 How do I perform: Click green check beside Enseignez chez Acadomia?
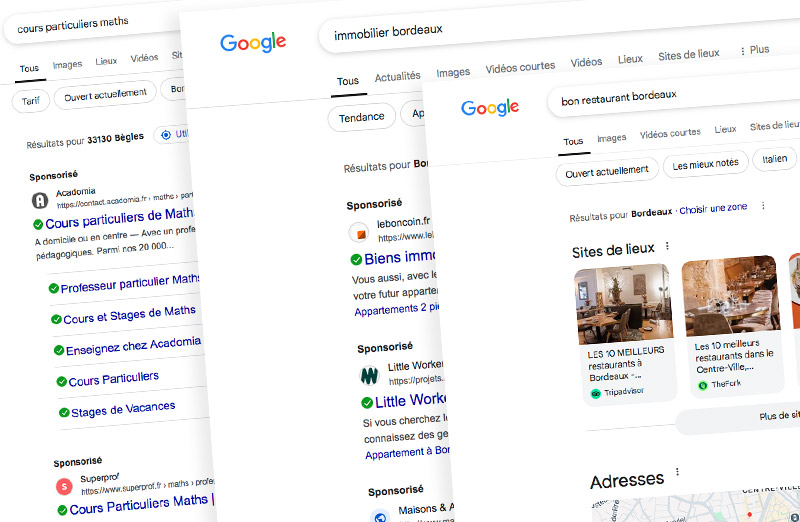click(x=59, y=351)
